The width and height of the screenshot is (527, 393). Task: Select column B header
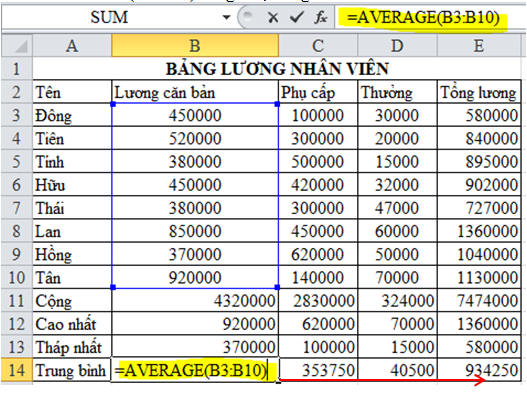[195, 45]
